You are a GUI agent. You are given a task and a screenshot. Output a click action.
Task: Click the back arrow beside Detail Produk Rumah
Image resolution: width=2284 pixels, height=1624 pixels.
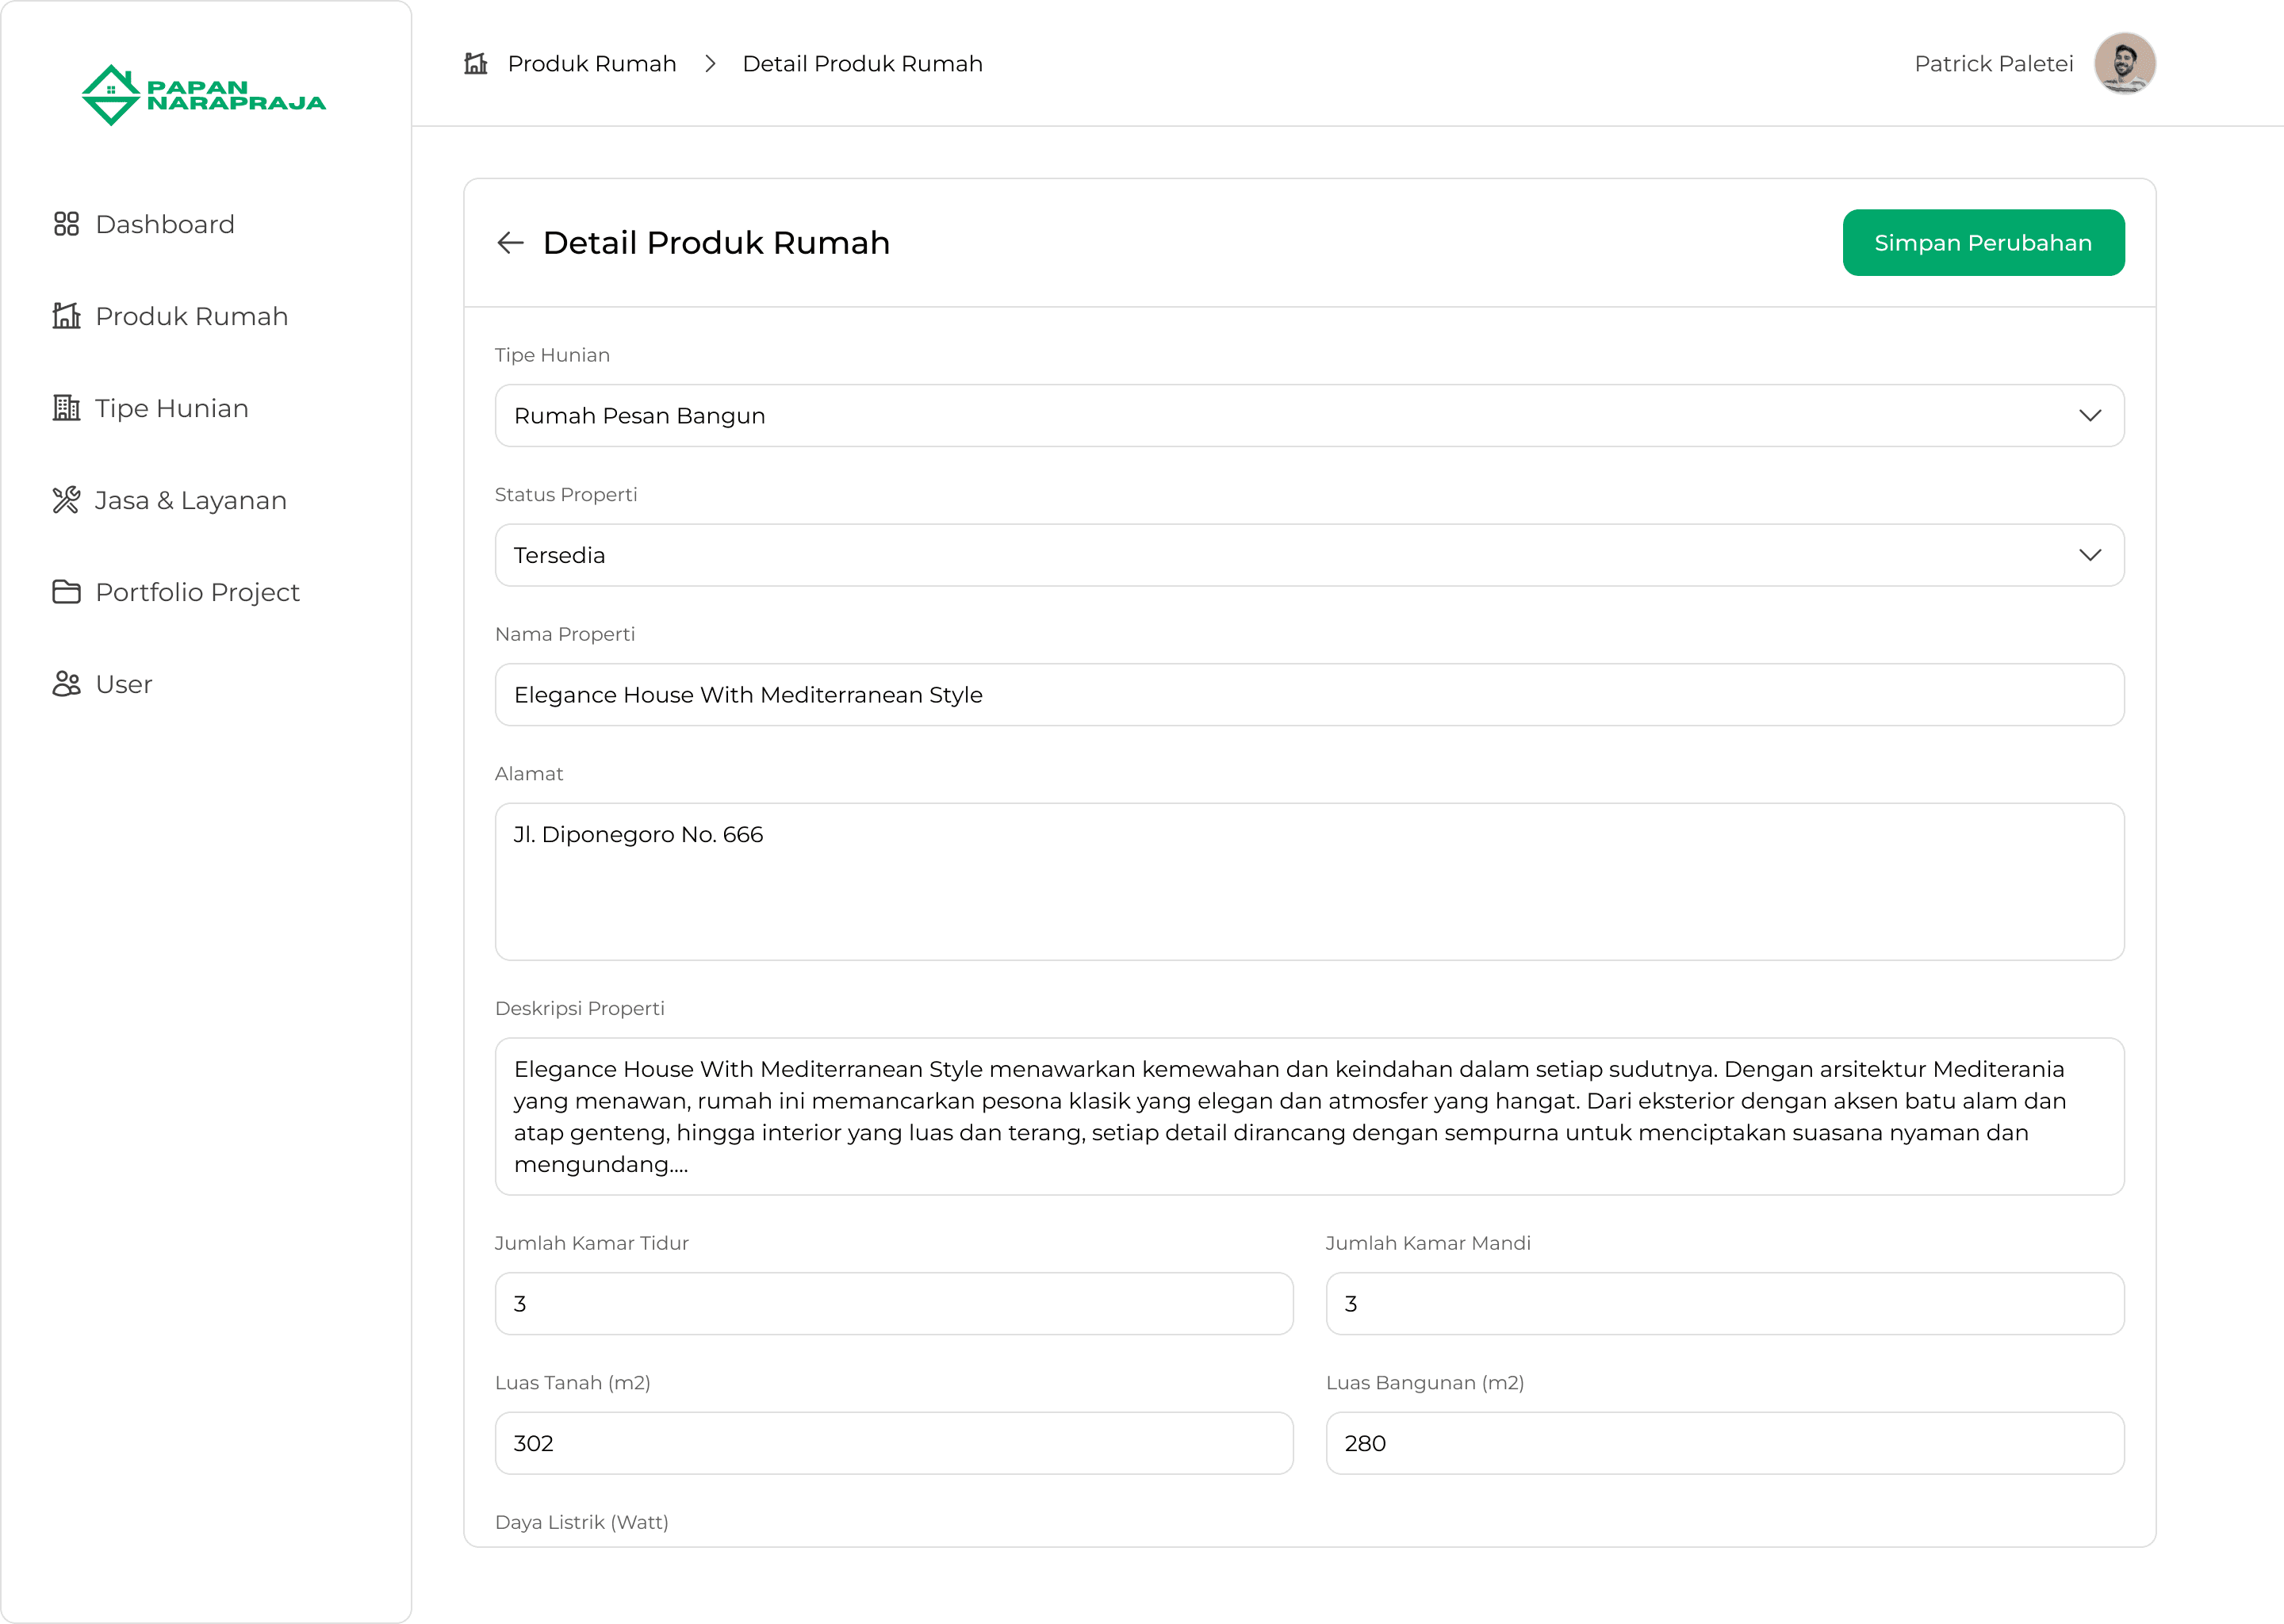click(x=510, y=243)
